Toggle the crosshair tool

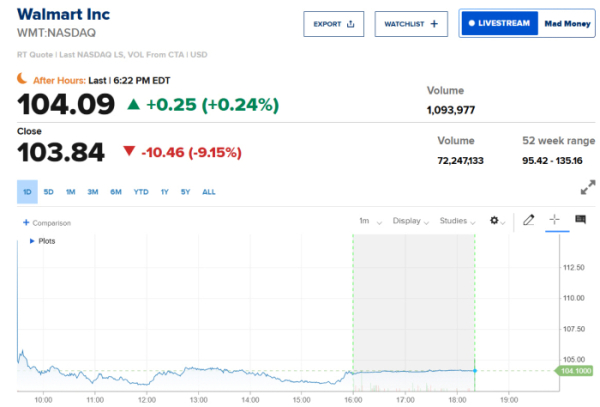pos(554,220)
